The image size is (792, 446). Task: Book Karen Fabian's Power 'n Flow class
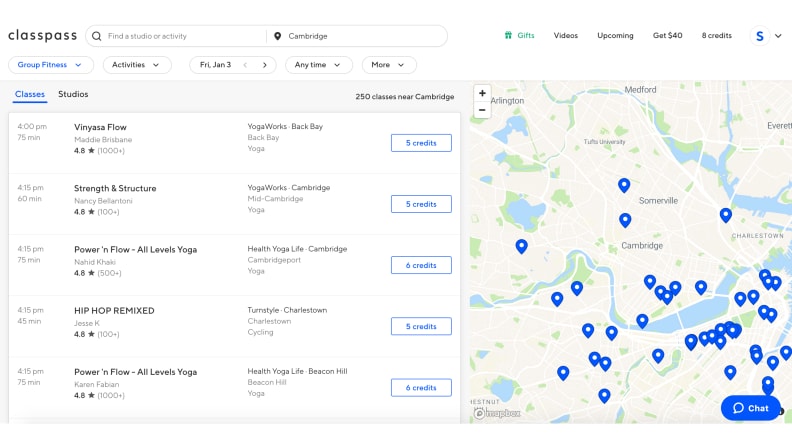pos(421,387)
